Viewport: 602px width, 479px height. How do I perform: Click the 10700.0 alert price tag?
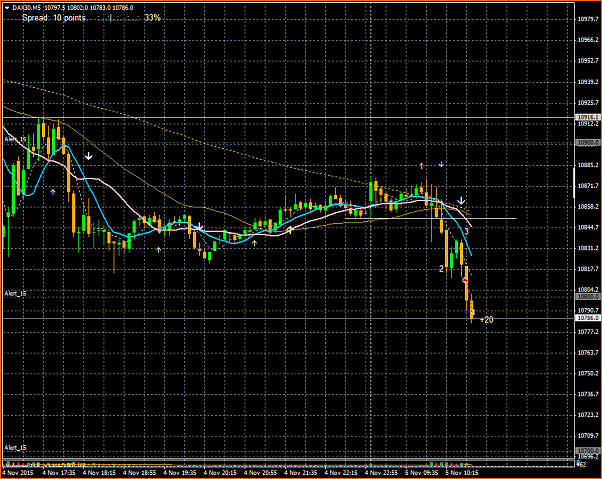(x=587, y=450)
